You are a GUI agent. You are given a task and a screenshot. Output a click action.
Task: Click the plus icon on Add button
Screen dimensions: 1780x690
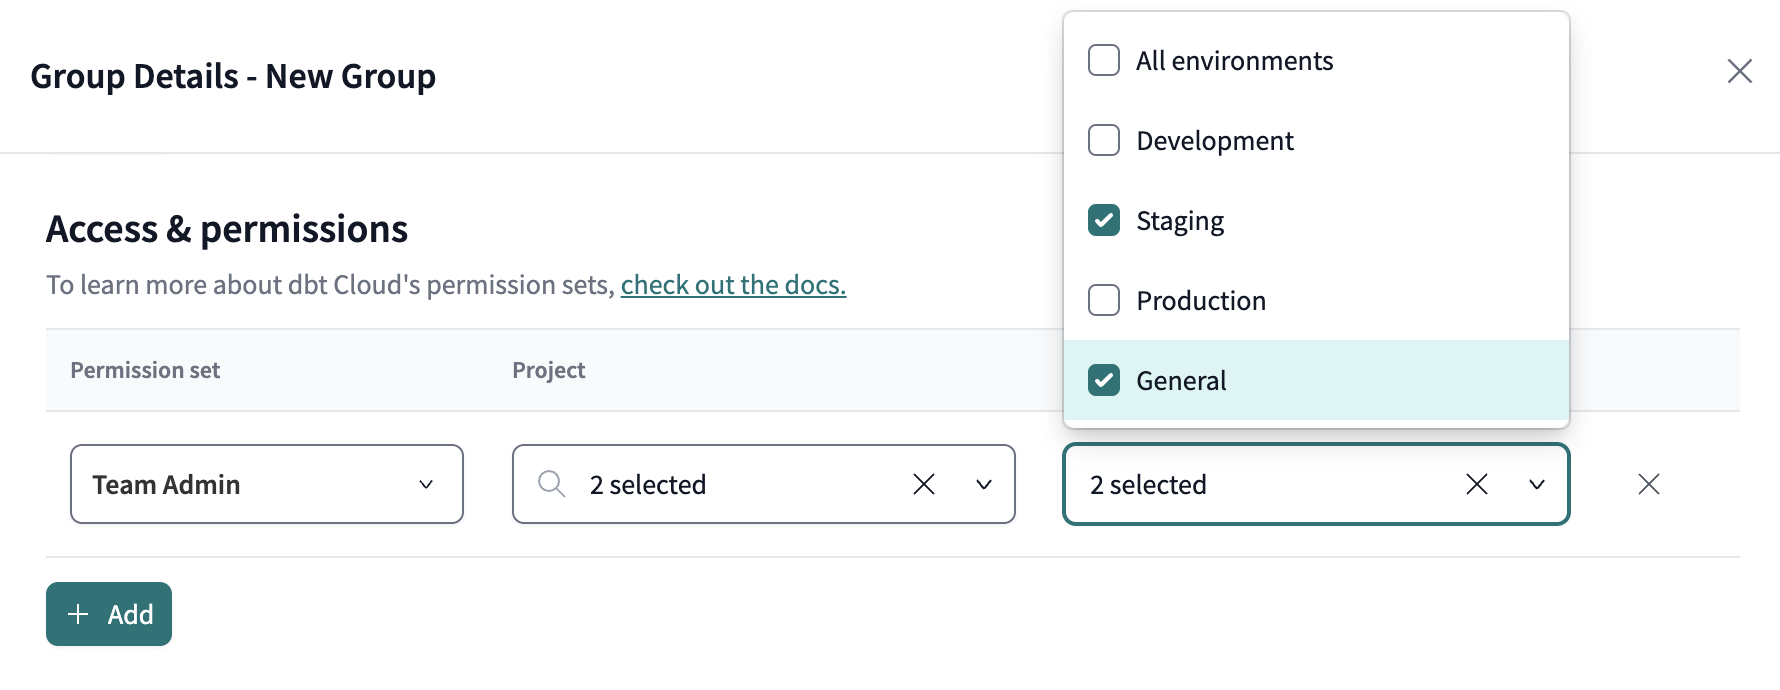click(x=78, y=614)
